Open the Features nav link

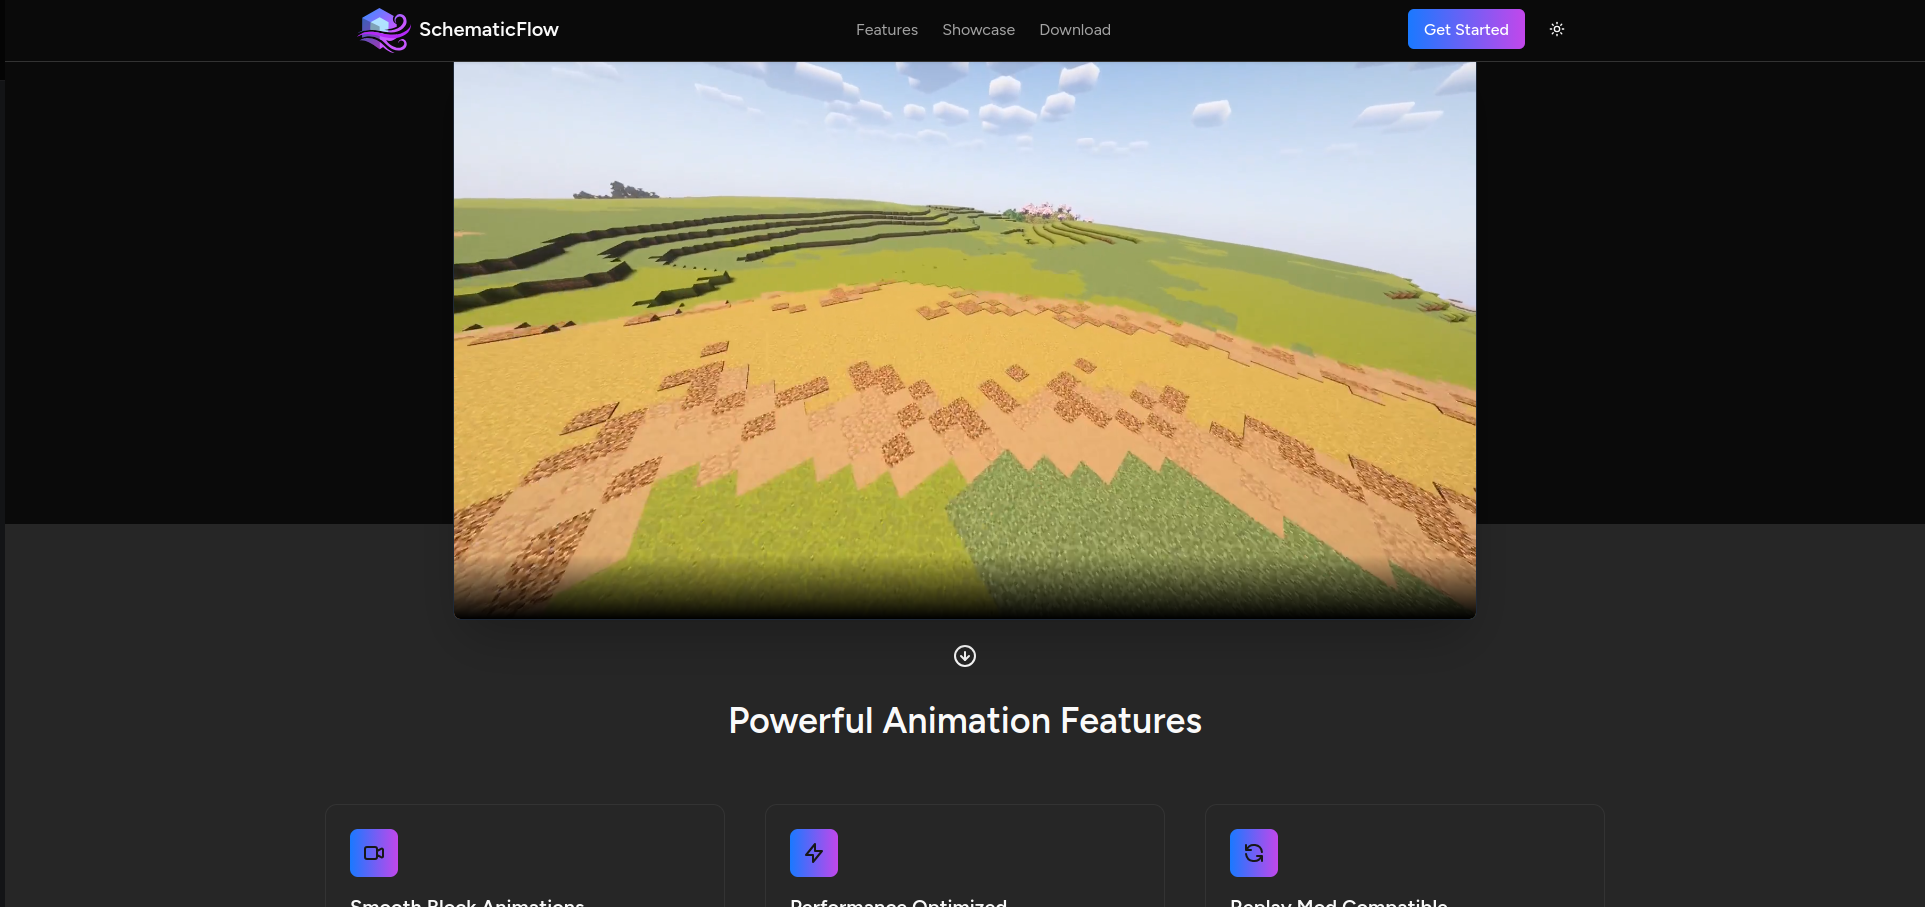[x=886, y=30]
